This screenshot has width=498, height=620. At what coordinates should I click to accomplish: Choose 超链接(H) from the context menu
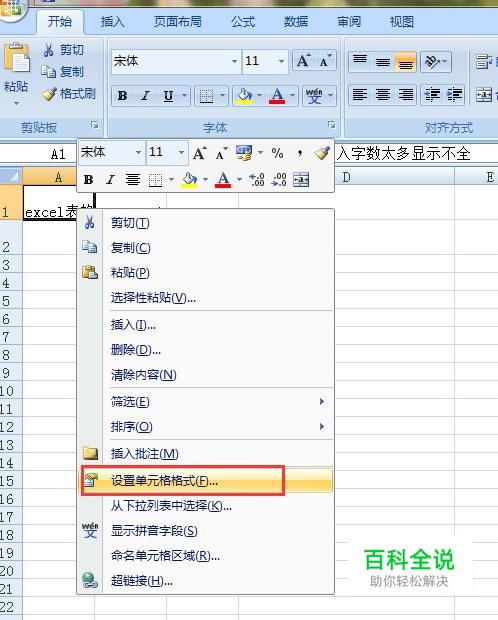[x=205, y=580]
